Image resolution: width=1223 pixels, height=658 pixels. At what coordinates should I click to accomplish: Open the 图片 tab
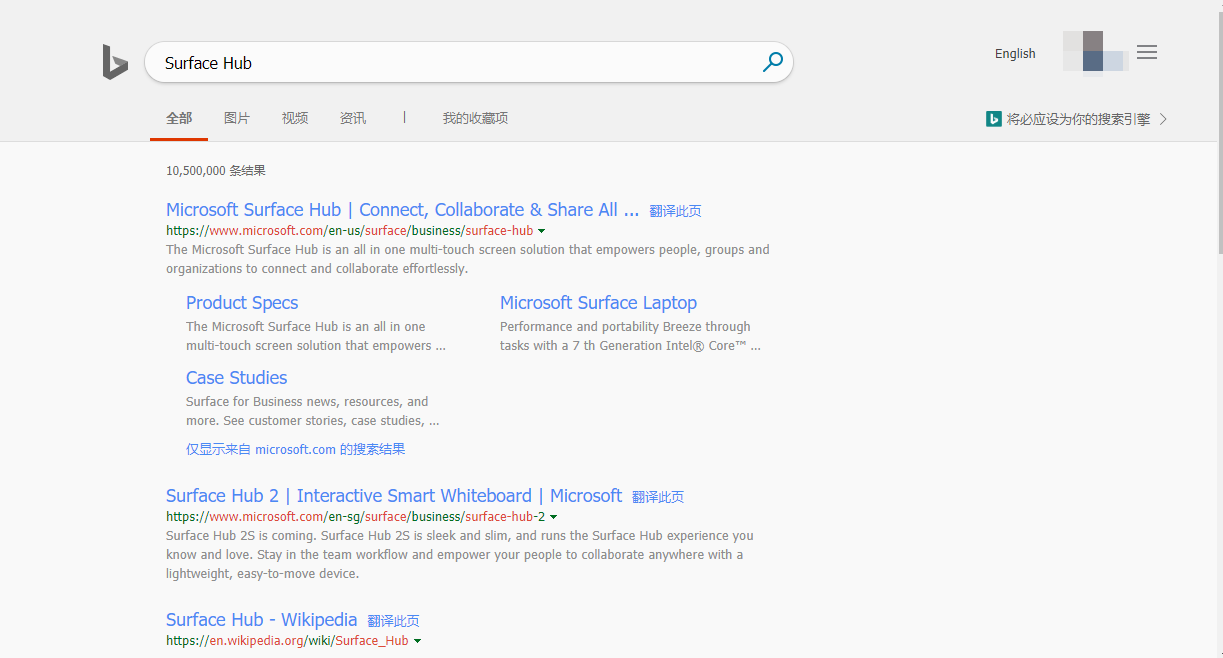click(237, 118)
